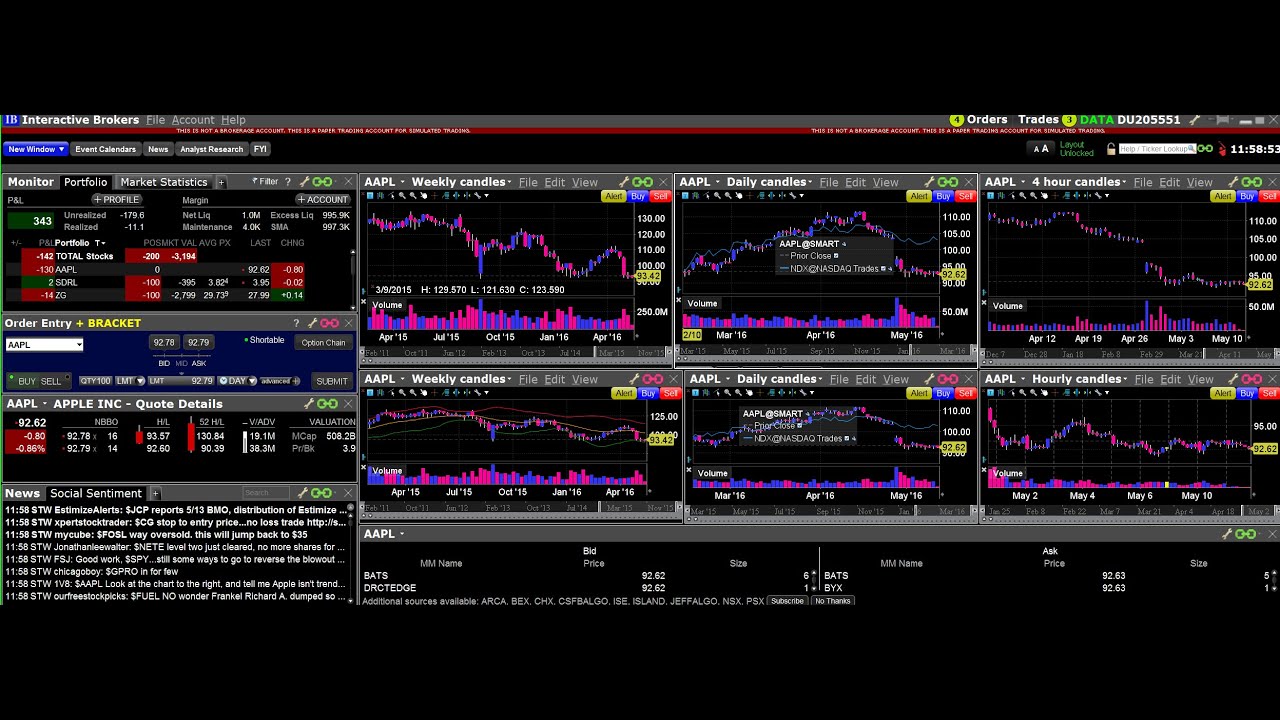Open Order Entry help question mark

[x=296, y=323]
